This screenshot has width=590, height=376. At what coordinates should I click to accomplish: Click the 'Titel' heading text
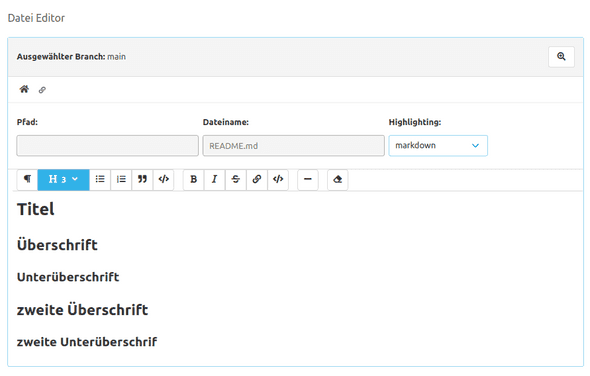click(36, 209)
